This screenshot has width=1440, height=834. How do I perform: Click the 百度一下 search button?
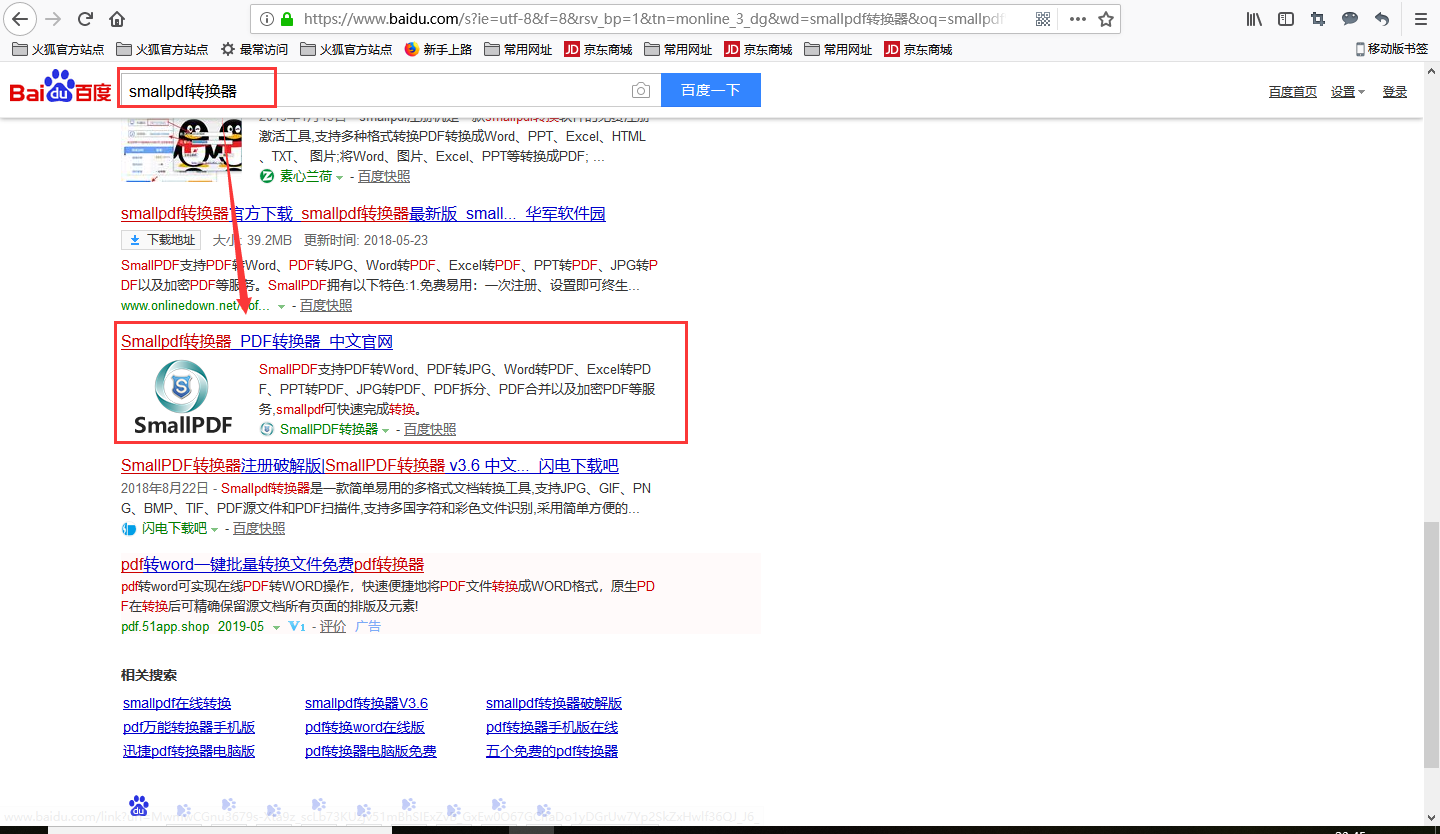tap(711, 90)
